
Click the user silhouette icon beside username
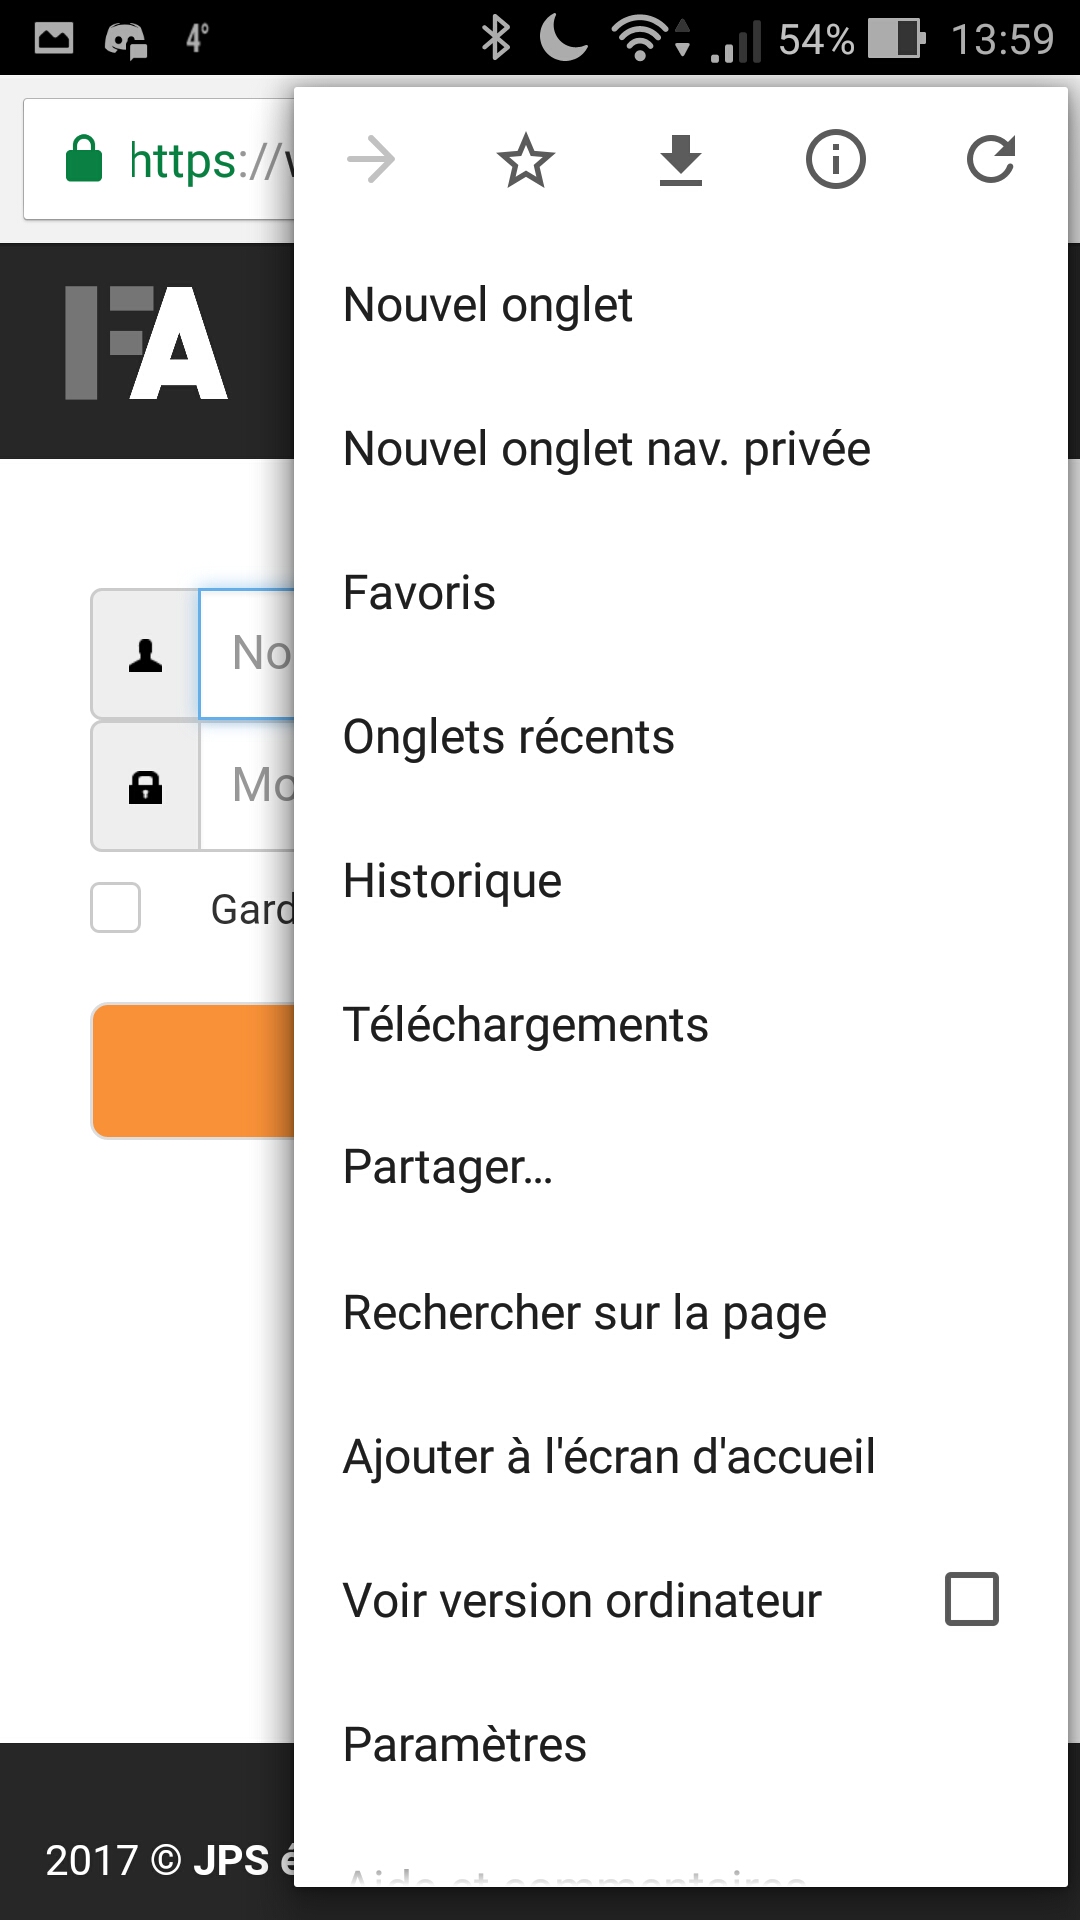point(146,655)
